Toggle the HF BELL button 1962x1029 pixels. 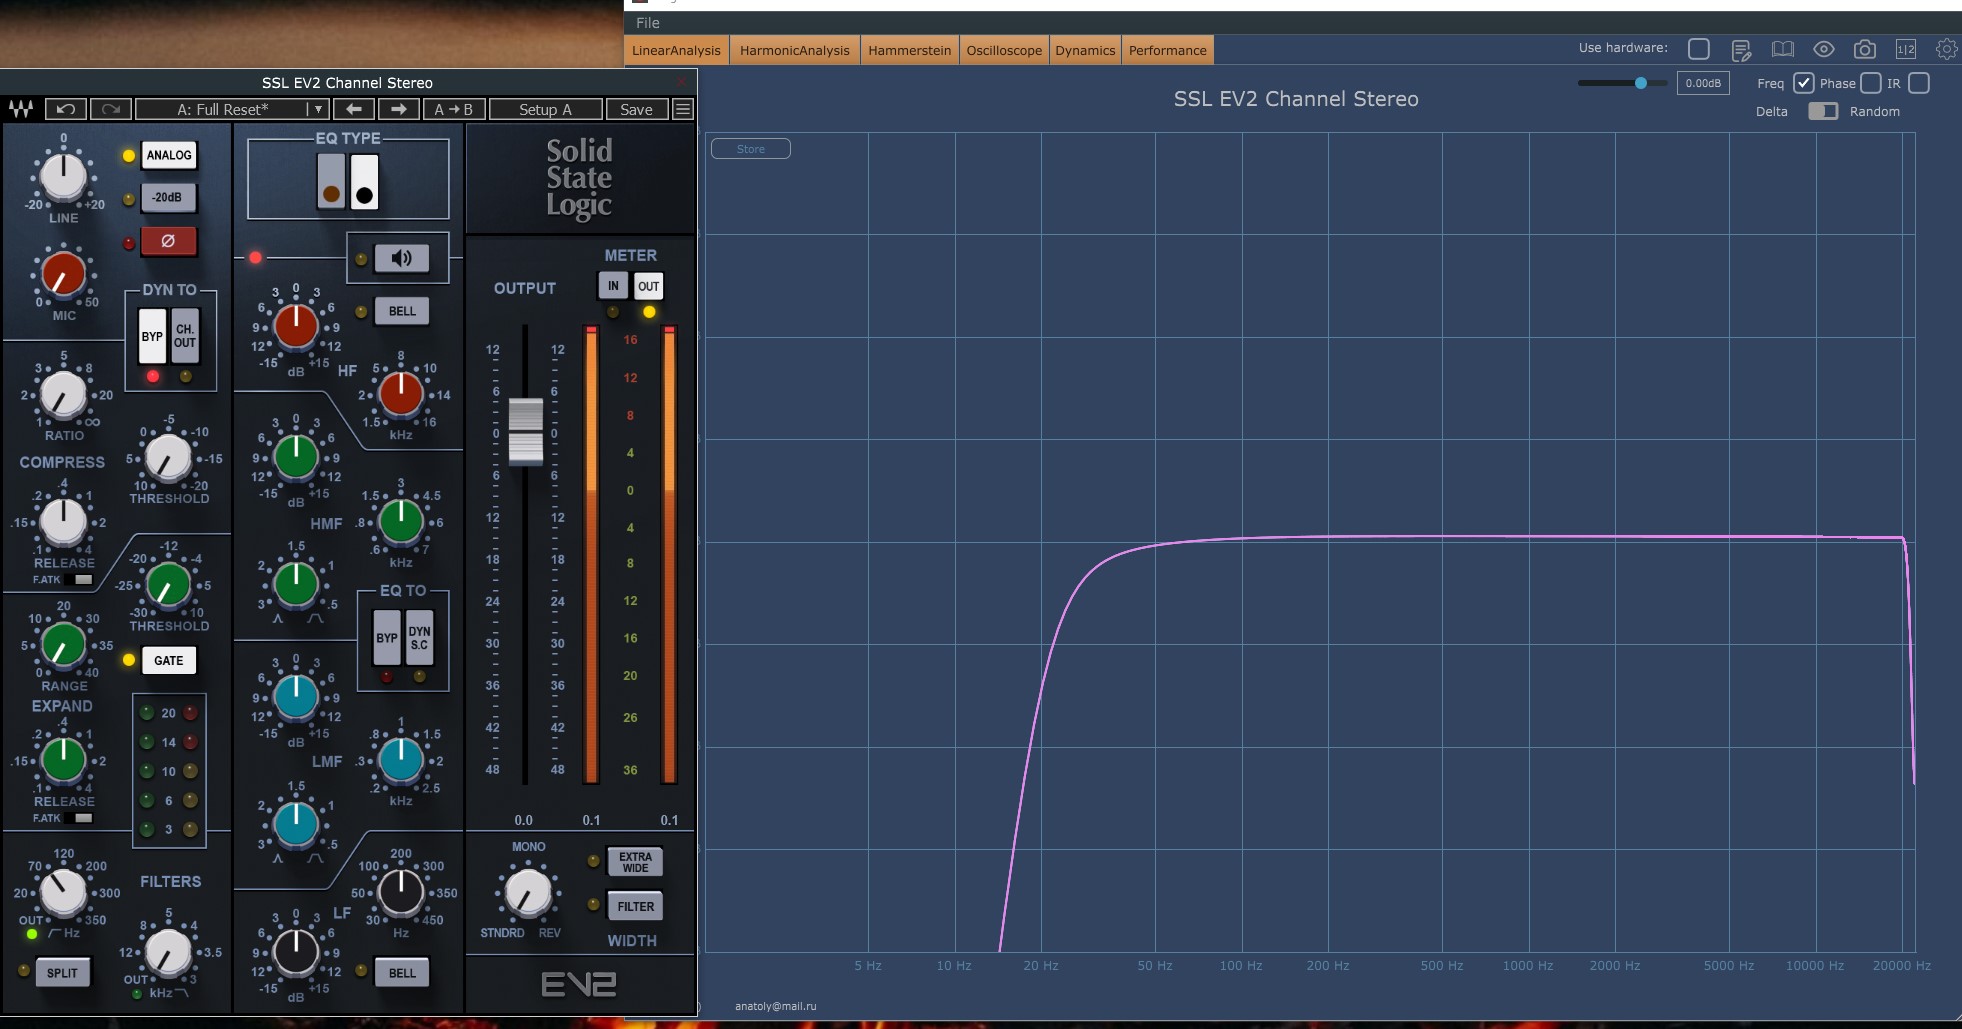pyautogui.click(x=402, y=311)
